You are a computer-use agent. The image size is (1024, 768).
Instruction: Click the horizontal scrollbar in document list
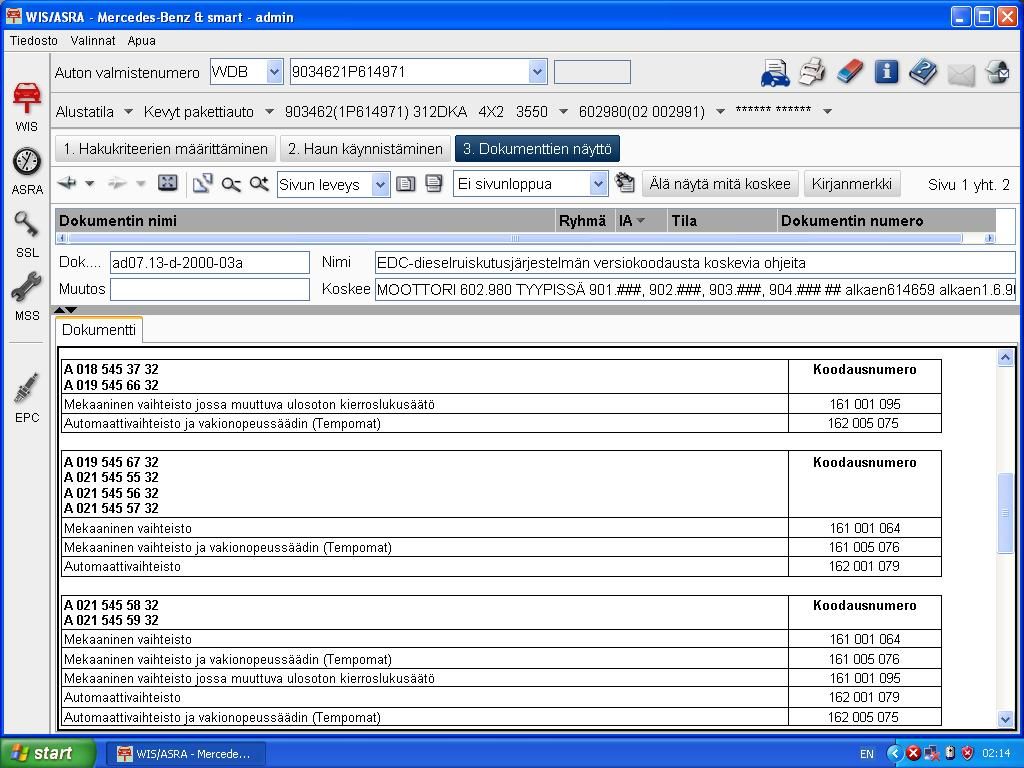click(513, 238)
